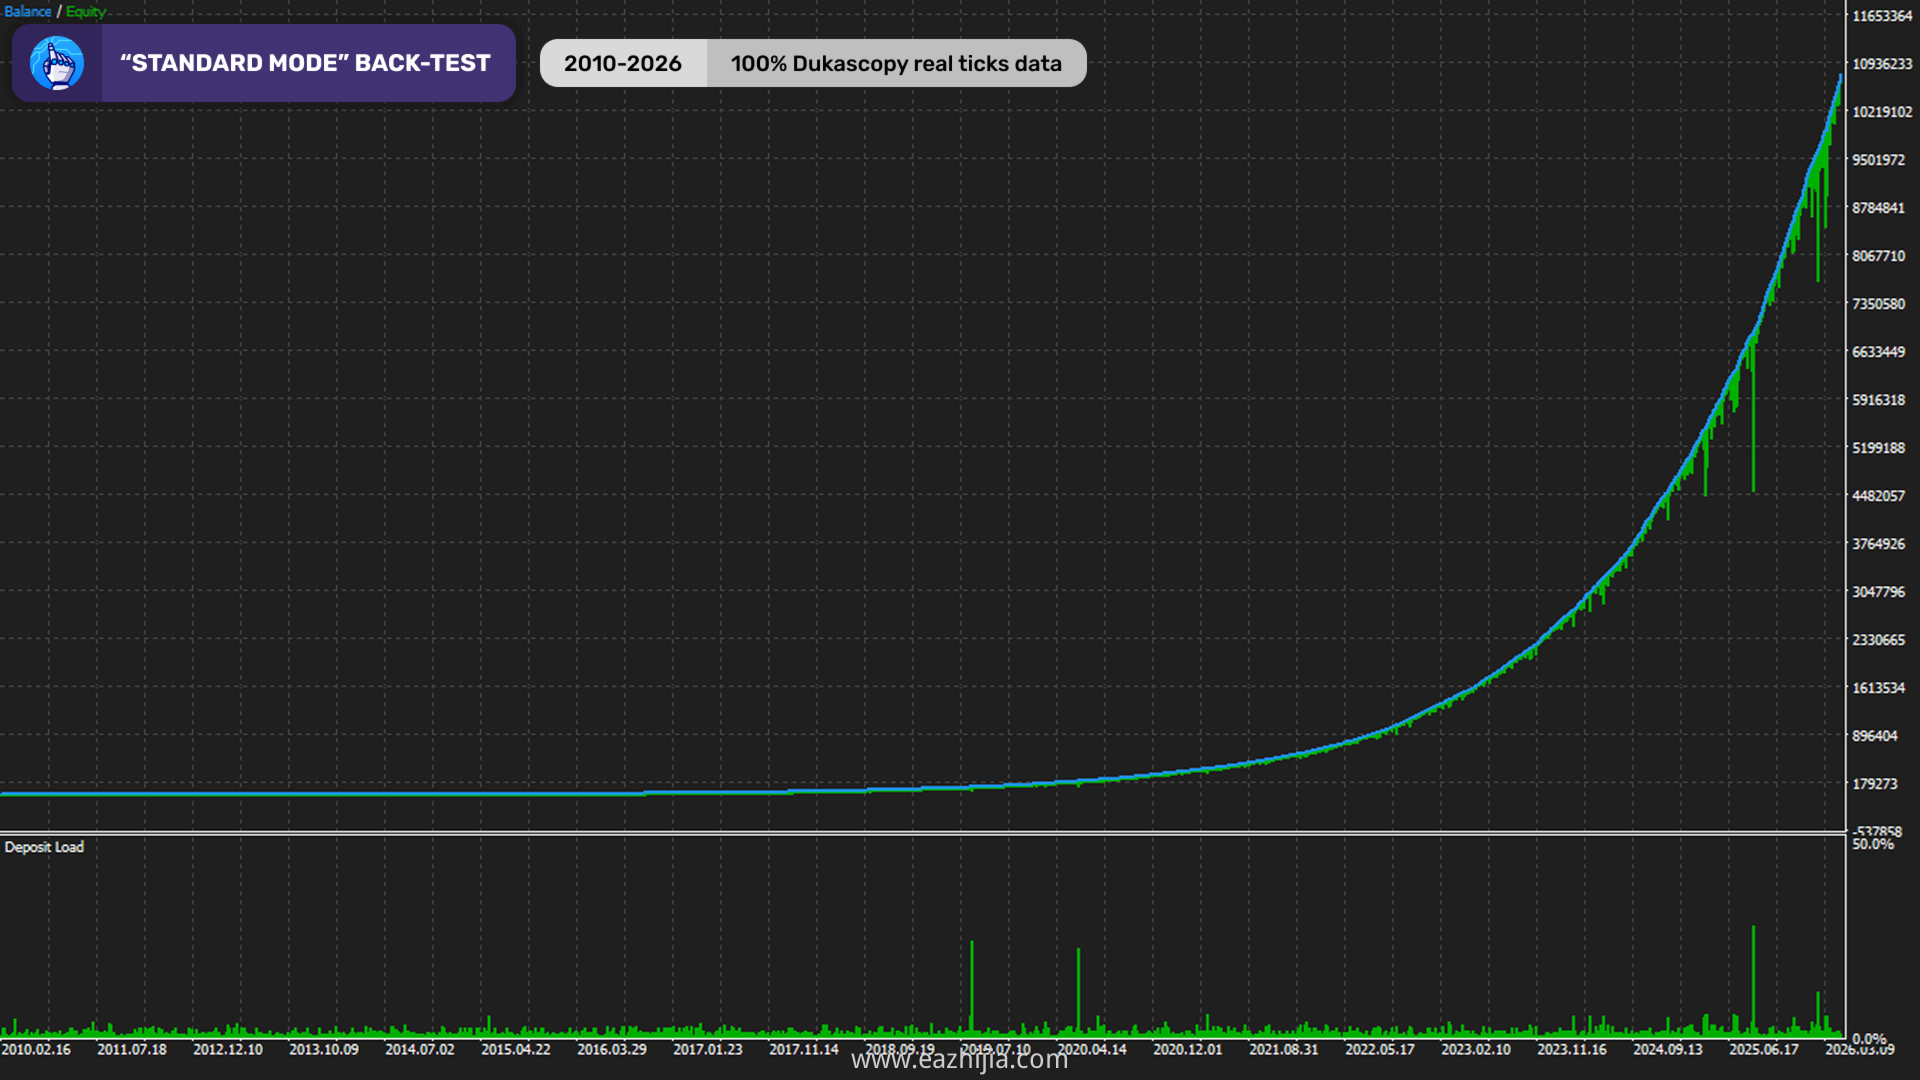
Task: Click the 0.0% deposit load axis label
Action: [1869, 1039]
